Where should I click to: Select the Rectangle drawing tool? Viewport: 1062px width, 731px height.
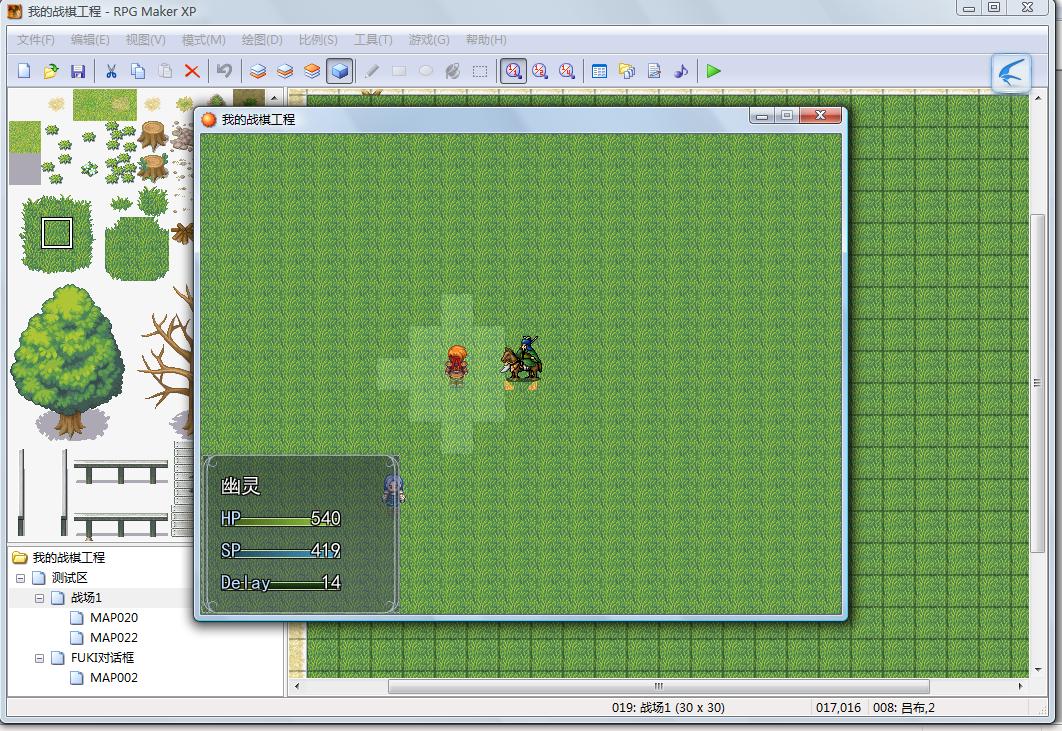399,71
